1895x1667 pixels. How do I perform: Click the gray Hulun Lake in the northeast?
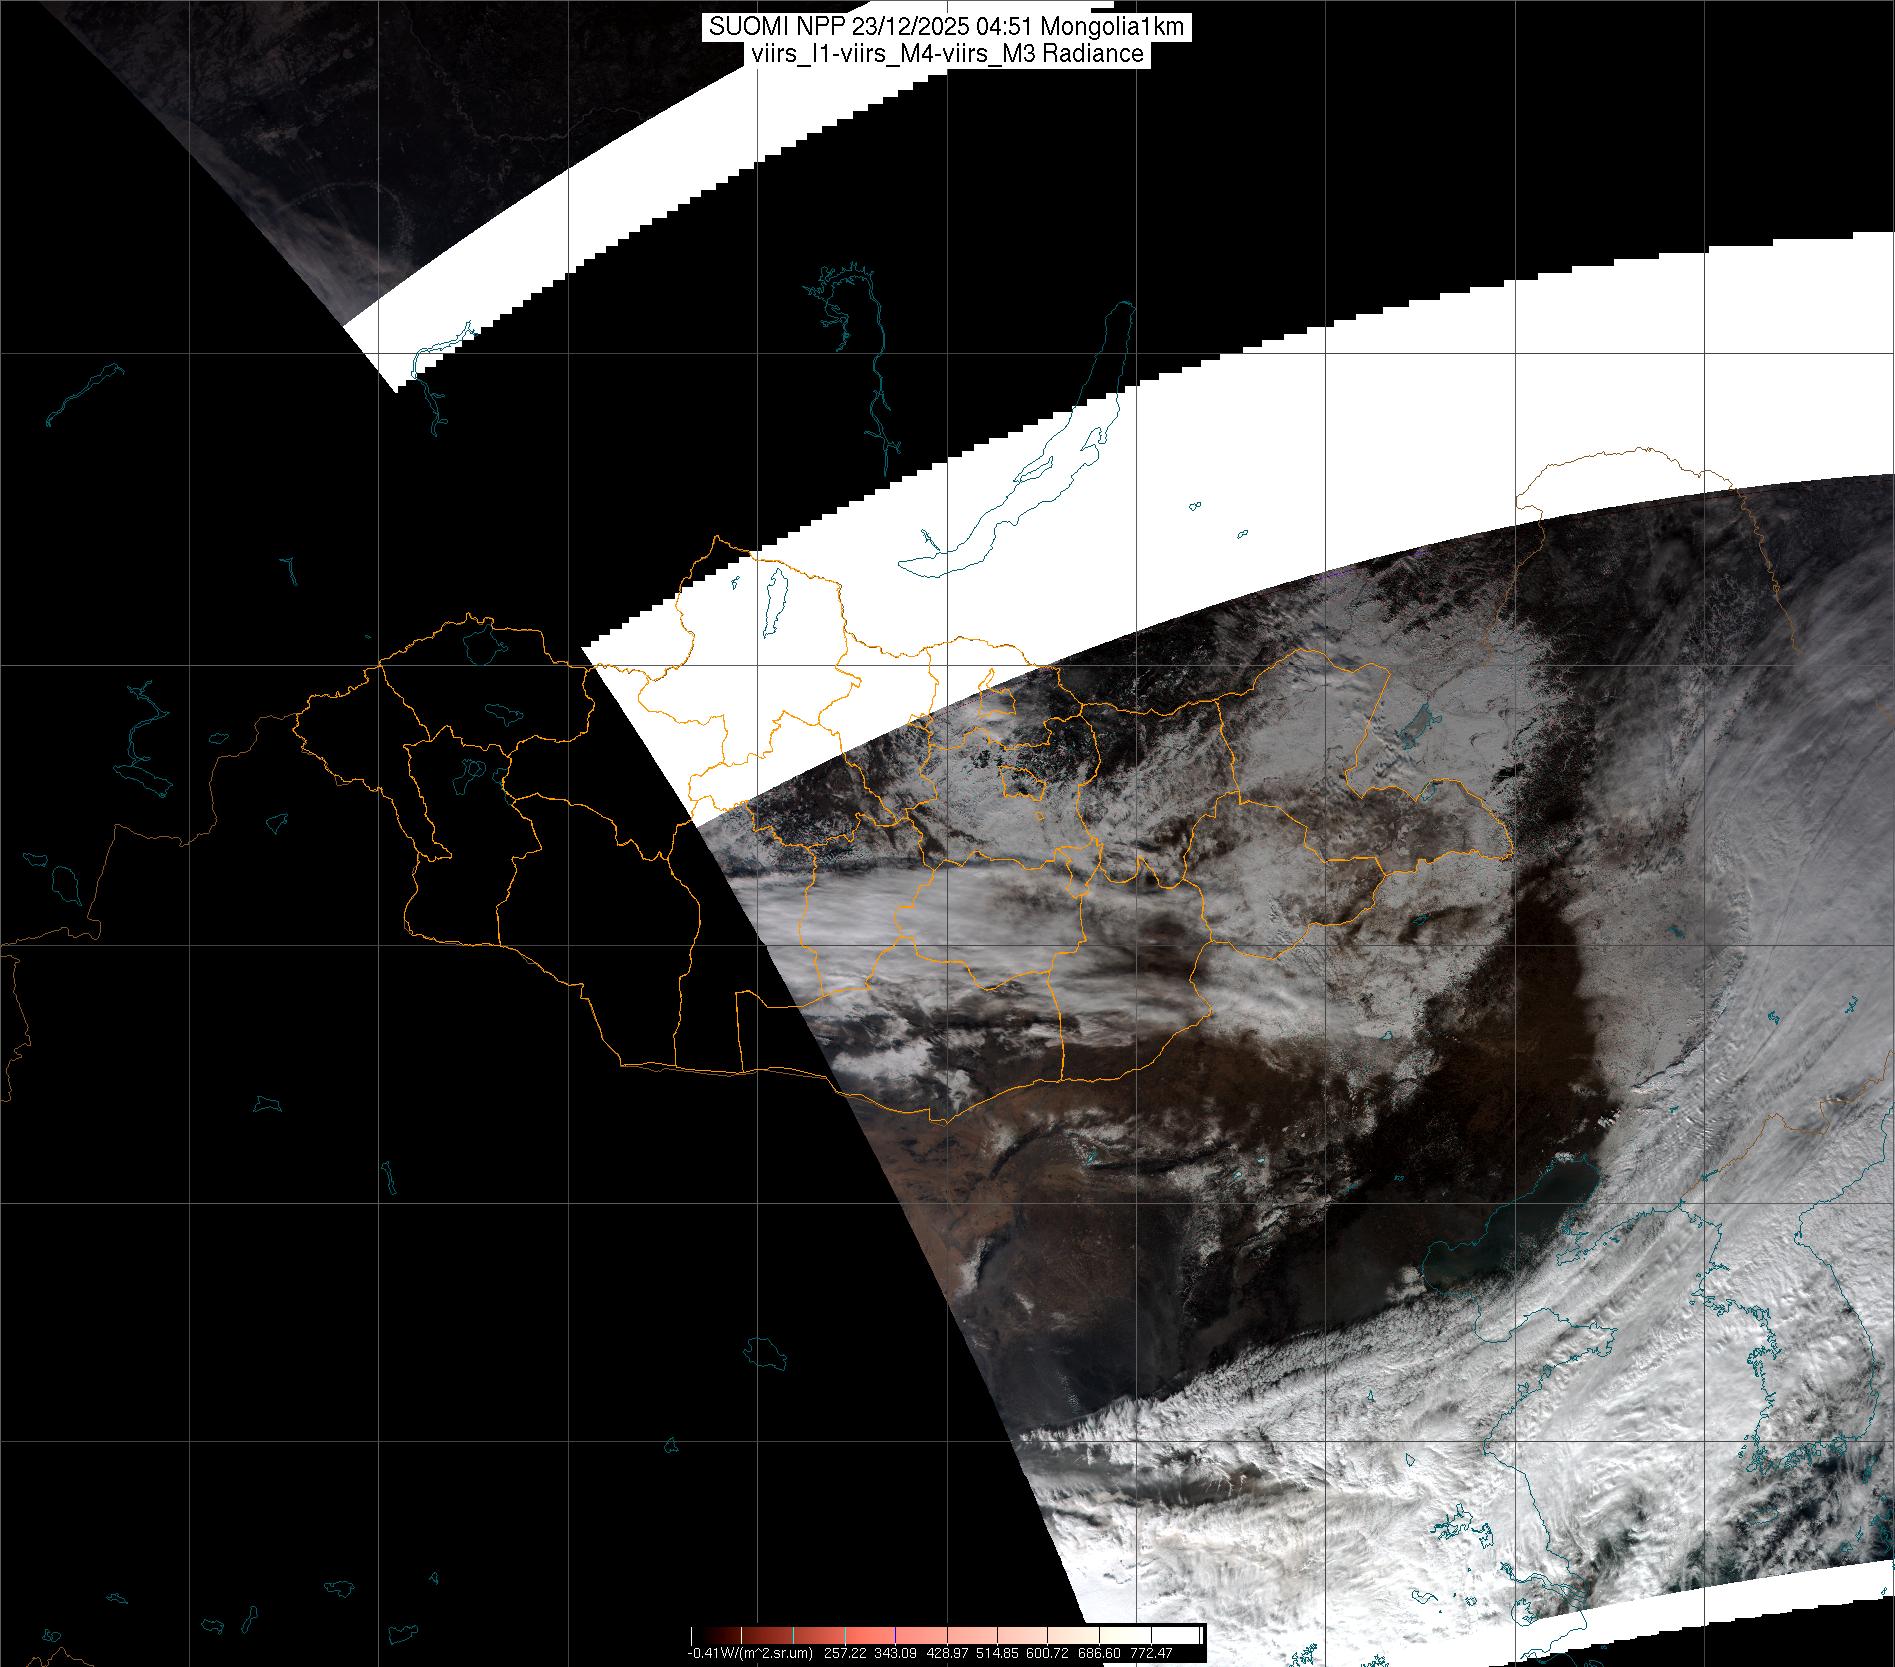[x=1416, y=728]
